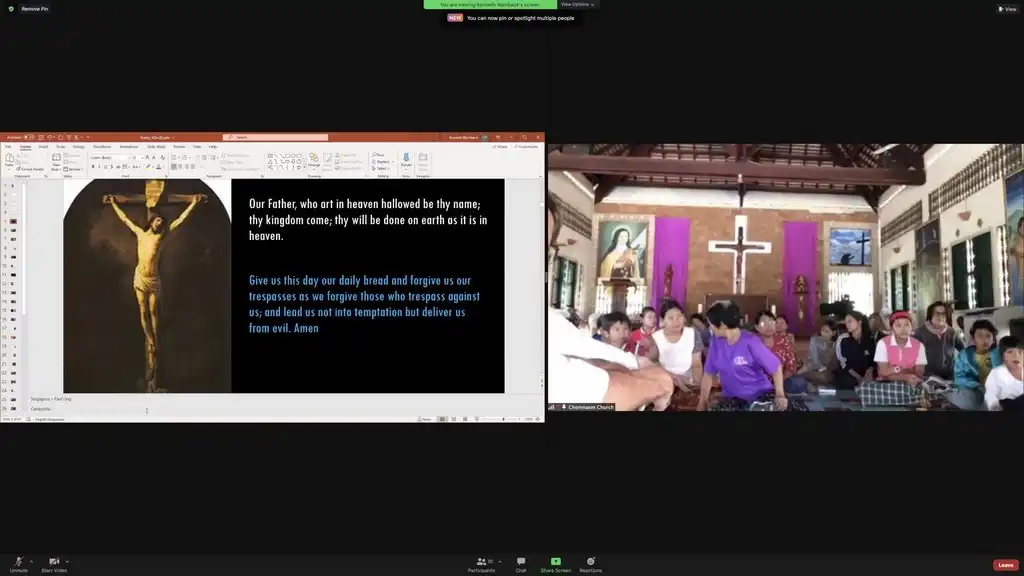
Task: Adjust the zoom slider in status bar
Action: 503,419
